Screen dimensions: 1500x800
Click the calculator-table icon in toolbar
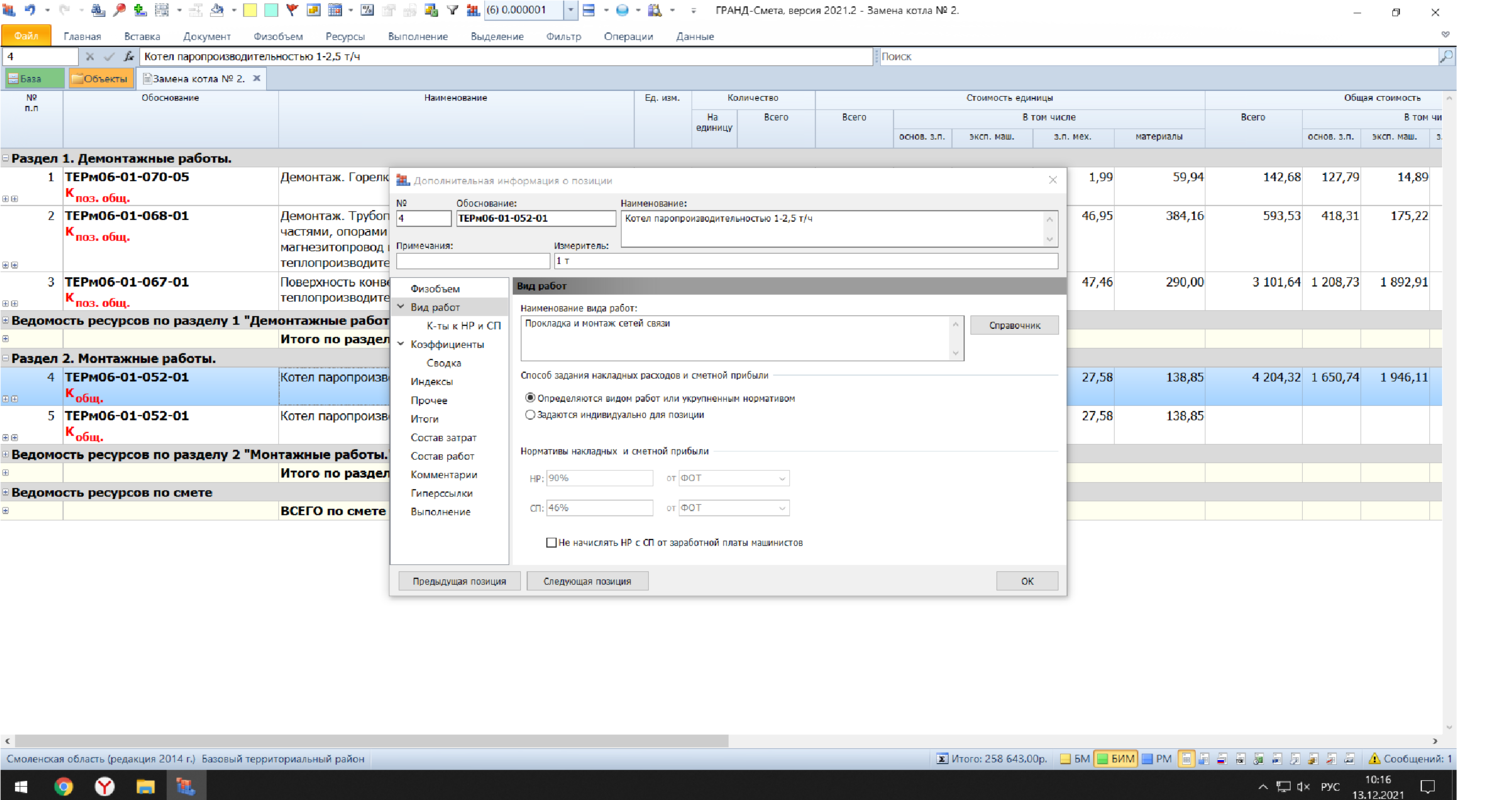click(334, 11)
